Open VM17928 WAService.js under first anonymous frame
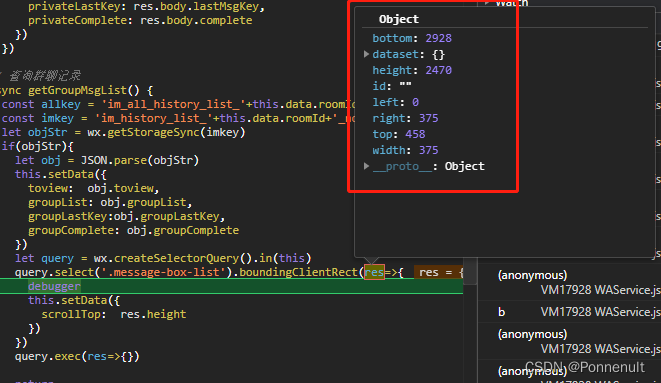This screenshot has height=383, width=661. click(600, 290)
